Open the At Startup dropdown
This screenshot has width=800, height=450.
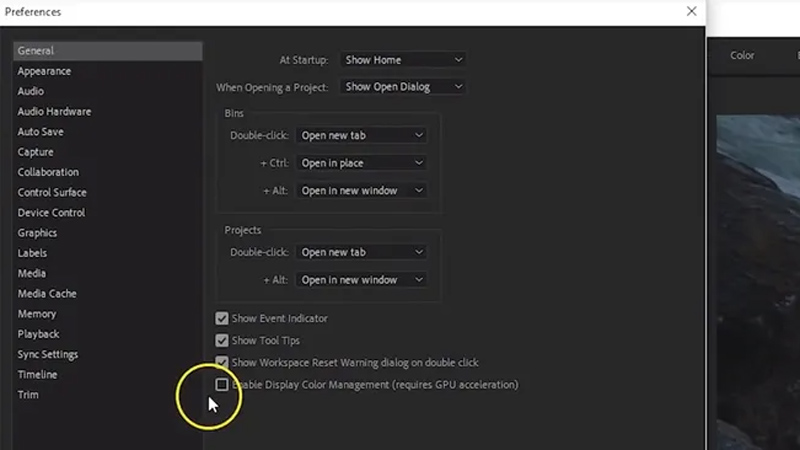point(403,60)
